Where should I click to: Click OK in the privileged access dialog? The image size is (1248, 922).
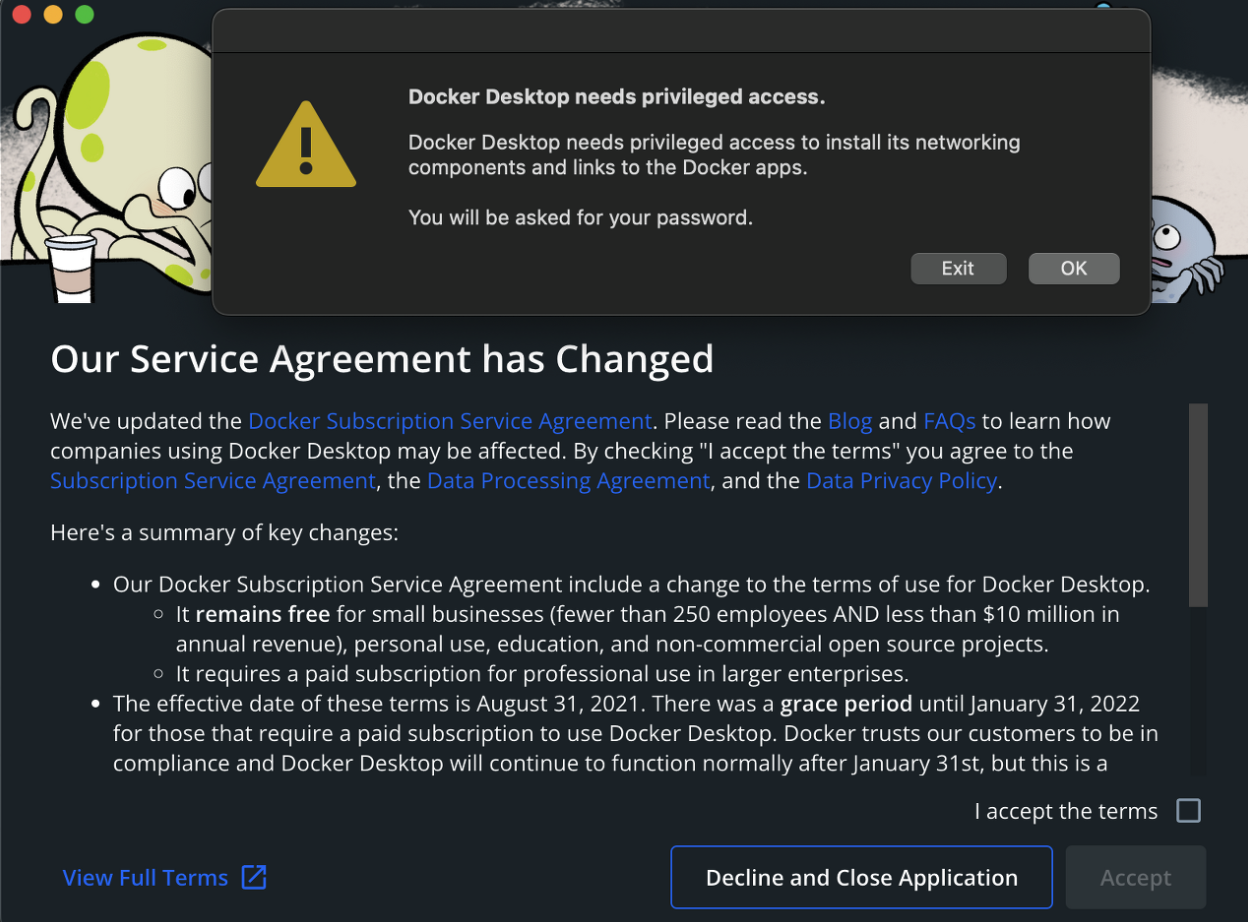(x=1073, y=268)
